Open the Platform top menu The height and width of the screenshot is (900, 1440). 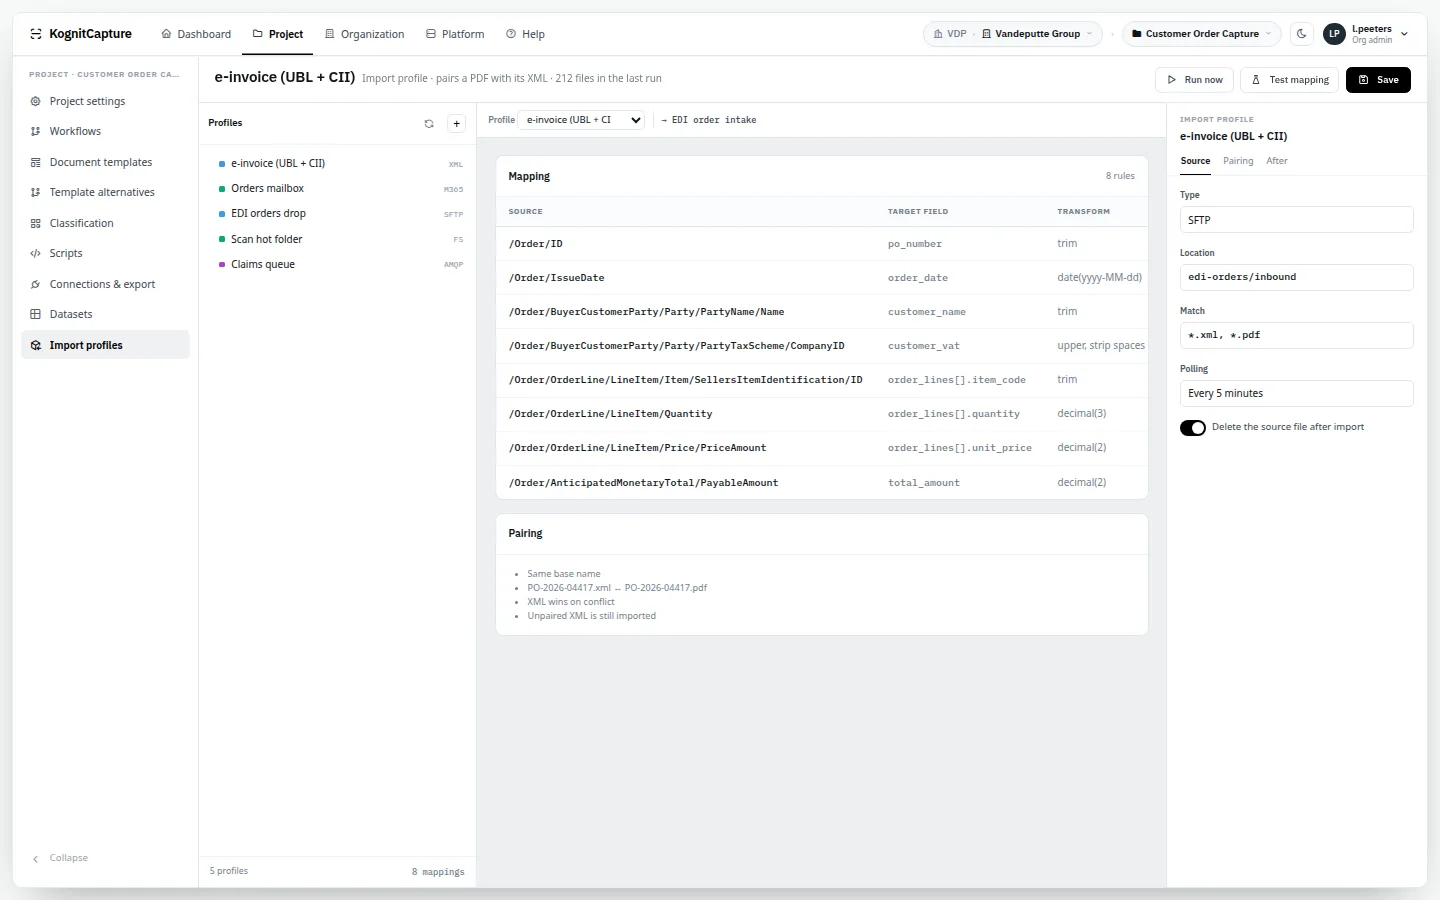(455, 34)
